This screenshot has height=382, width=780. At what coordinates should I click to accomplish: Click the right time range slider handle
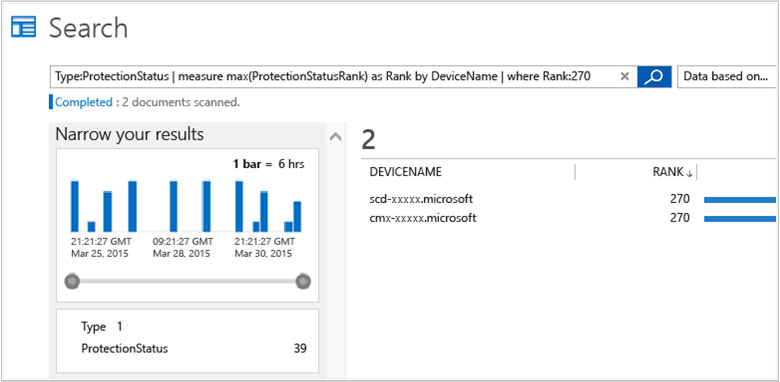pos(303,281)
